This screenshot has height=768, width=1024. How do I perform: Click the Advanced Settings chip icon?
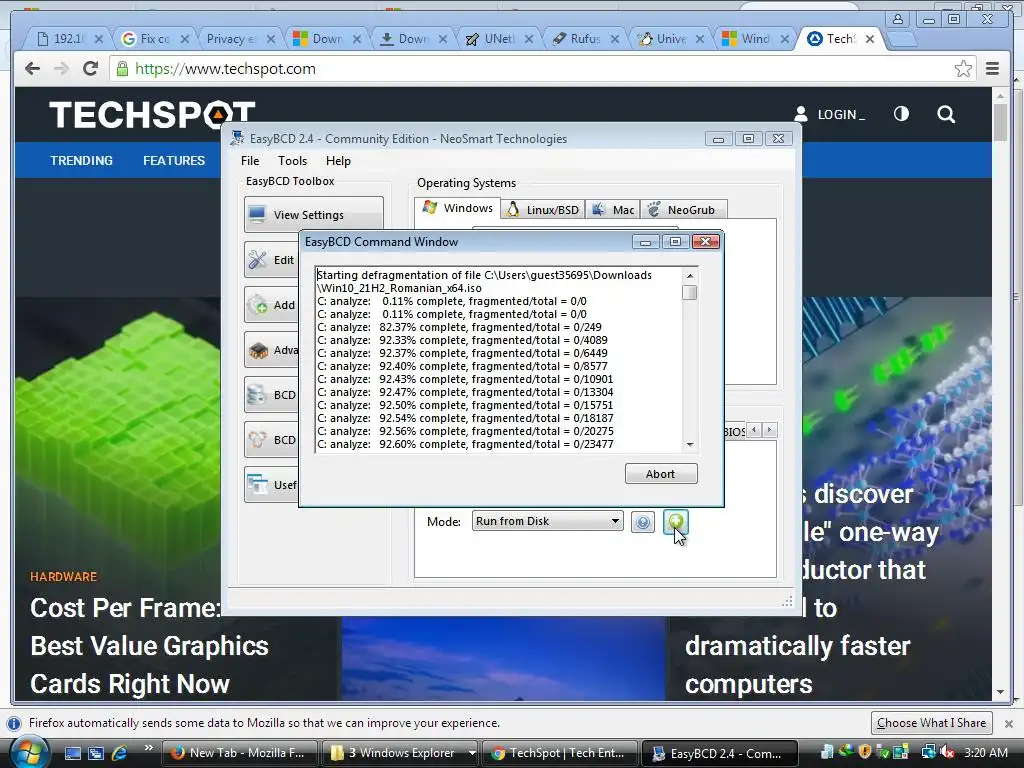coord(258,350)
